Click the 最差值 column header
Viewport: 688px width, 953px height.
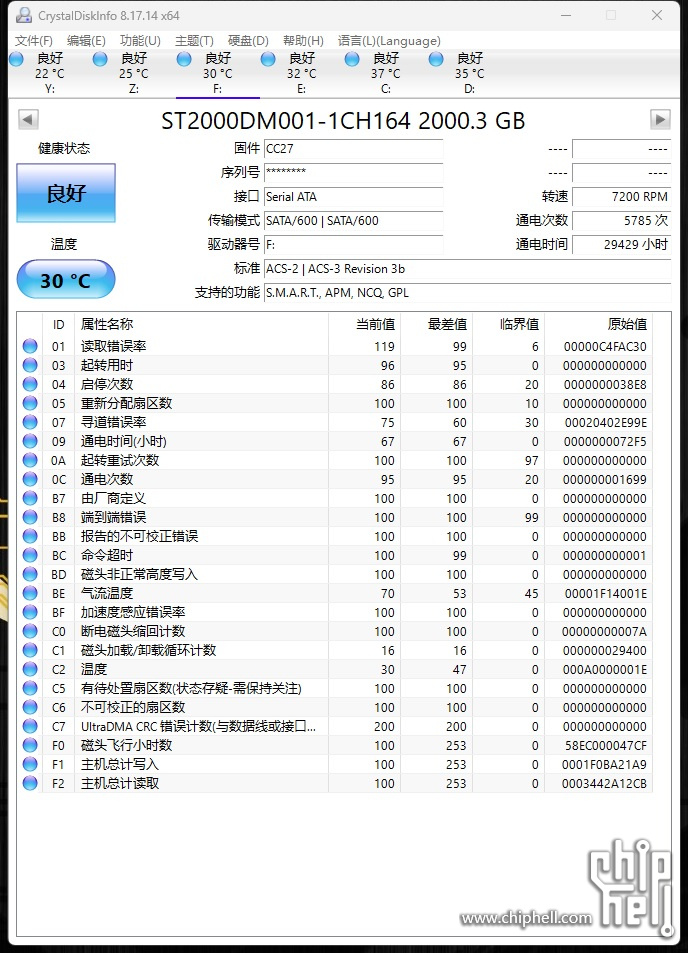click(437, 325)
